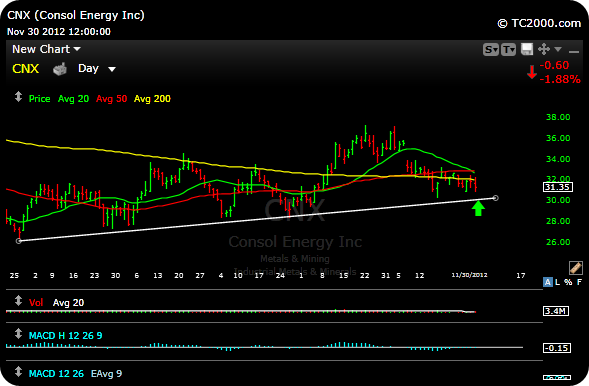Select the % percent scale toggle

[x=568, y=282]
